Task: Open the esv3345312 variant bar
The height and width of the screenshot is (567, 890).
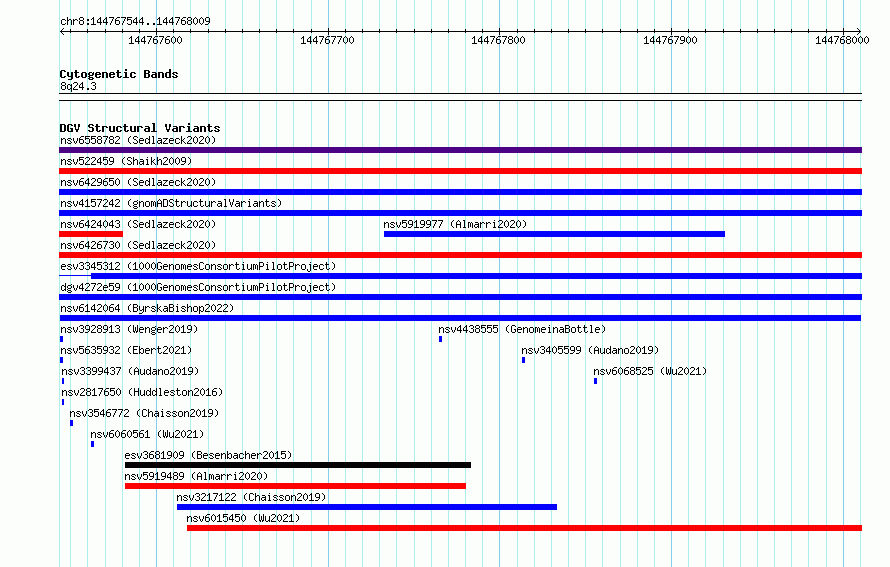Action: click(460, 276)
